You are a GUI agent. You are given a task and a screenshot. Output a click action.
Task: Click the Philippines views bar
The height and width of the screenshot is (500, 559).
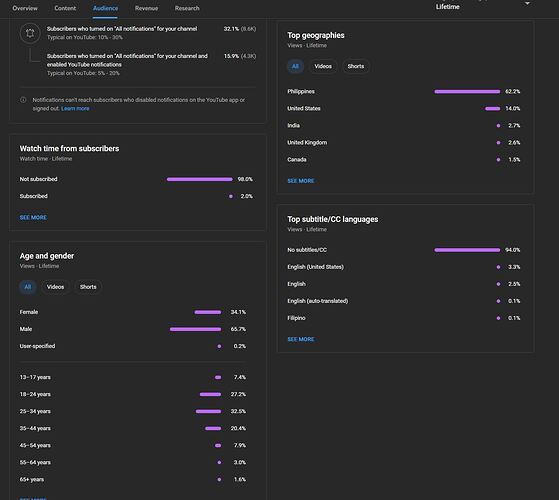(x=467, y=92)
